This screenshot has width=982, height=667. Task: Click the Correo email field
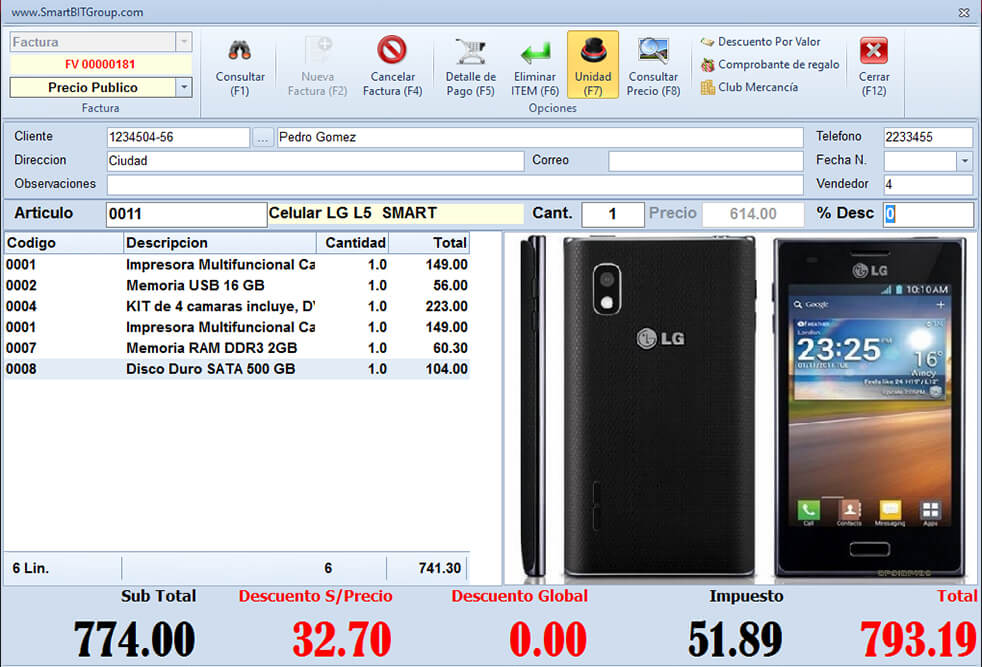point(705,161)
